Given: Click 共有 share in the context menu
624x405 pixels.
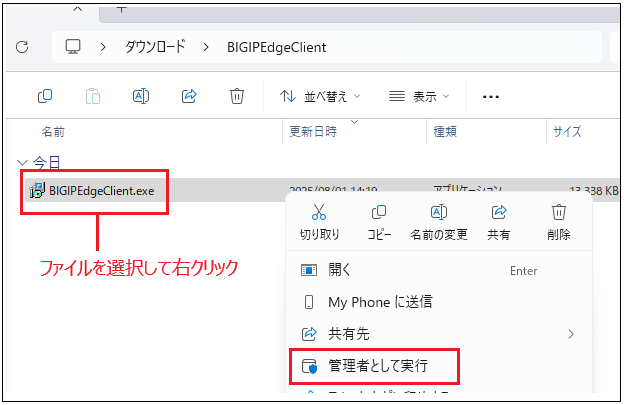Looking at the screenshot, I should click(x=499, y=222).
